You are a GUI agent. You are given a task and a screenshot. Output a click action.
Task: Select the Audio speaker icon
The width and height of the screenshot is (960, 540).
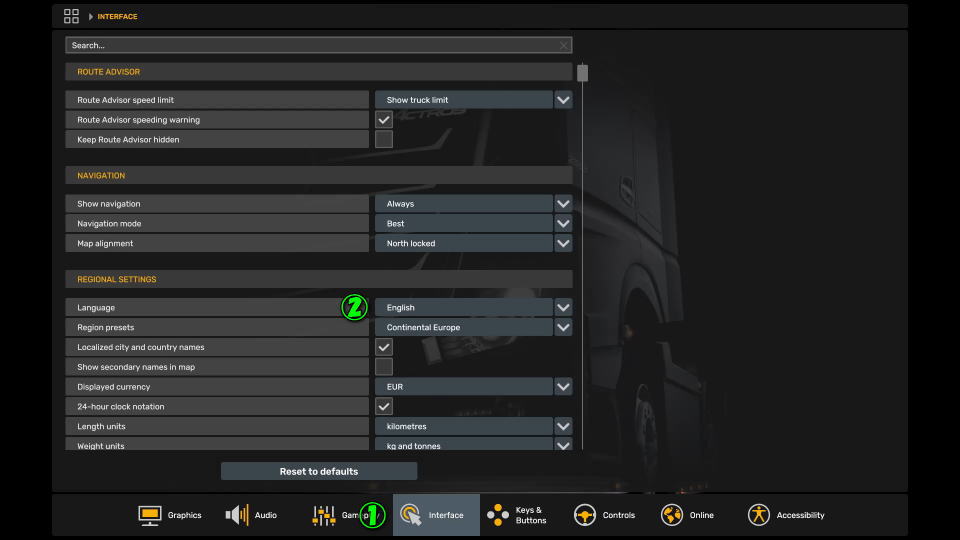237,515
